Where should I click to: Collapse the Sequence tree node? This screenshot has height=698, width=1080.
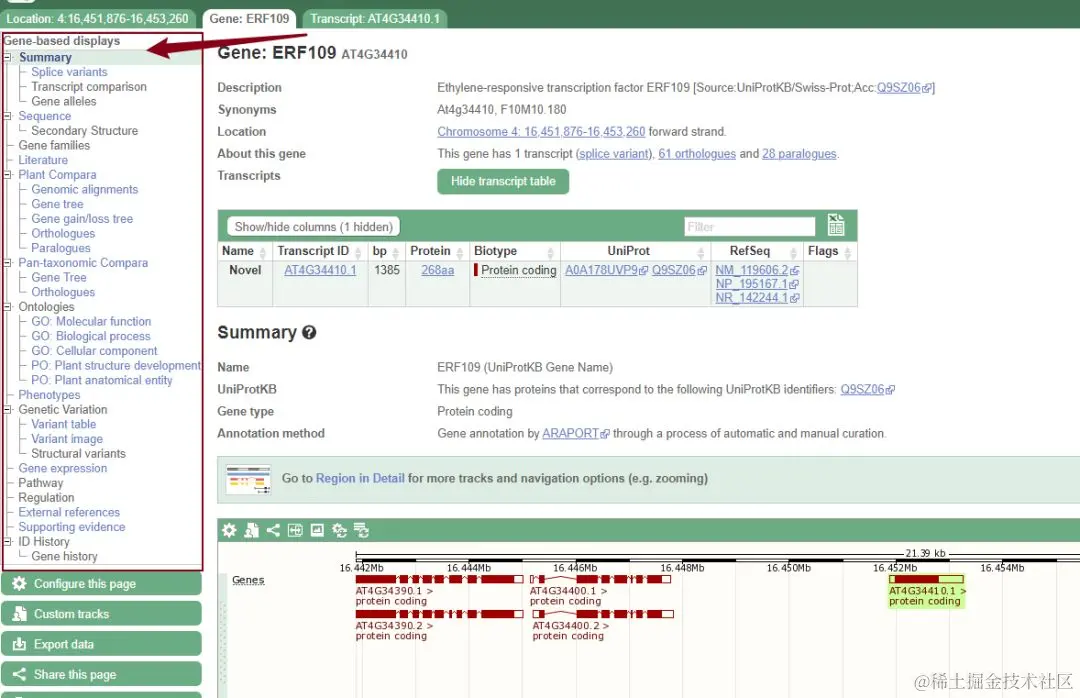click(x=8, y=116)
